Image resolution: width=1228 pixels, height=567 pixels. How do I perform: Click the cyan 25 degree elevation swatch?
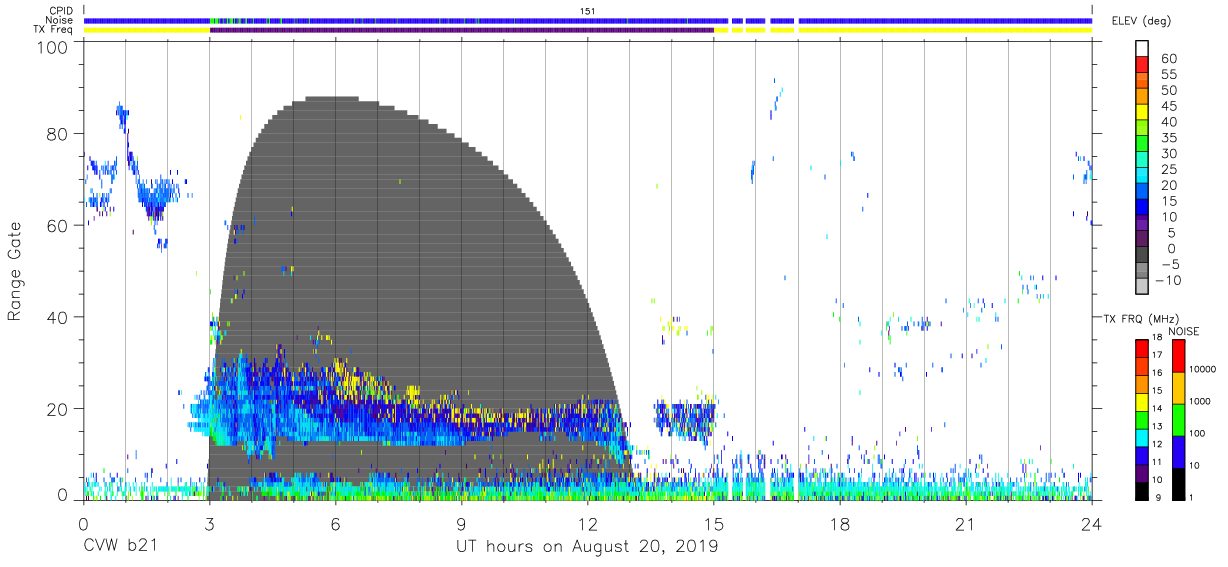(x=1141, y=161)
